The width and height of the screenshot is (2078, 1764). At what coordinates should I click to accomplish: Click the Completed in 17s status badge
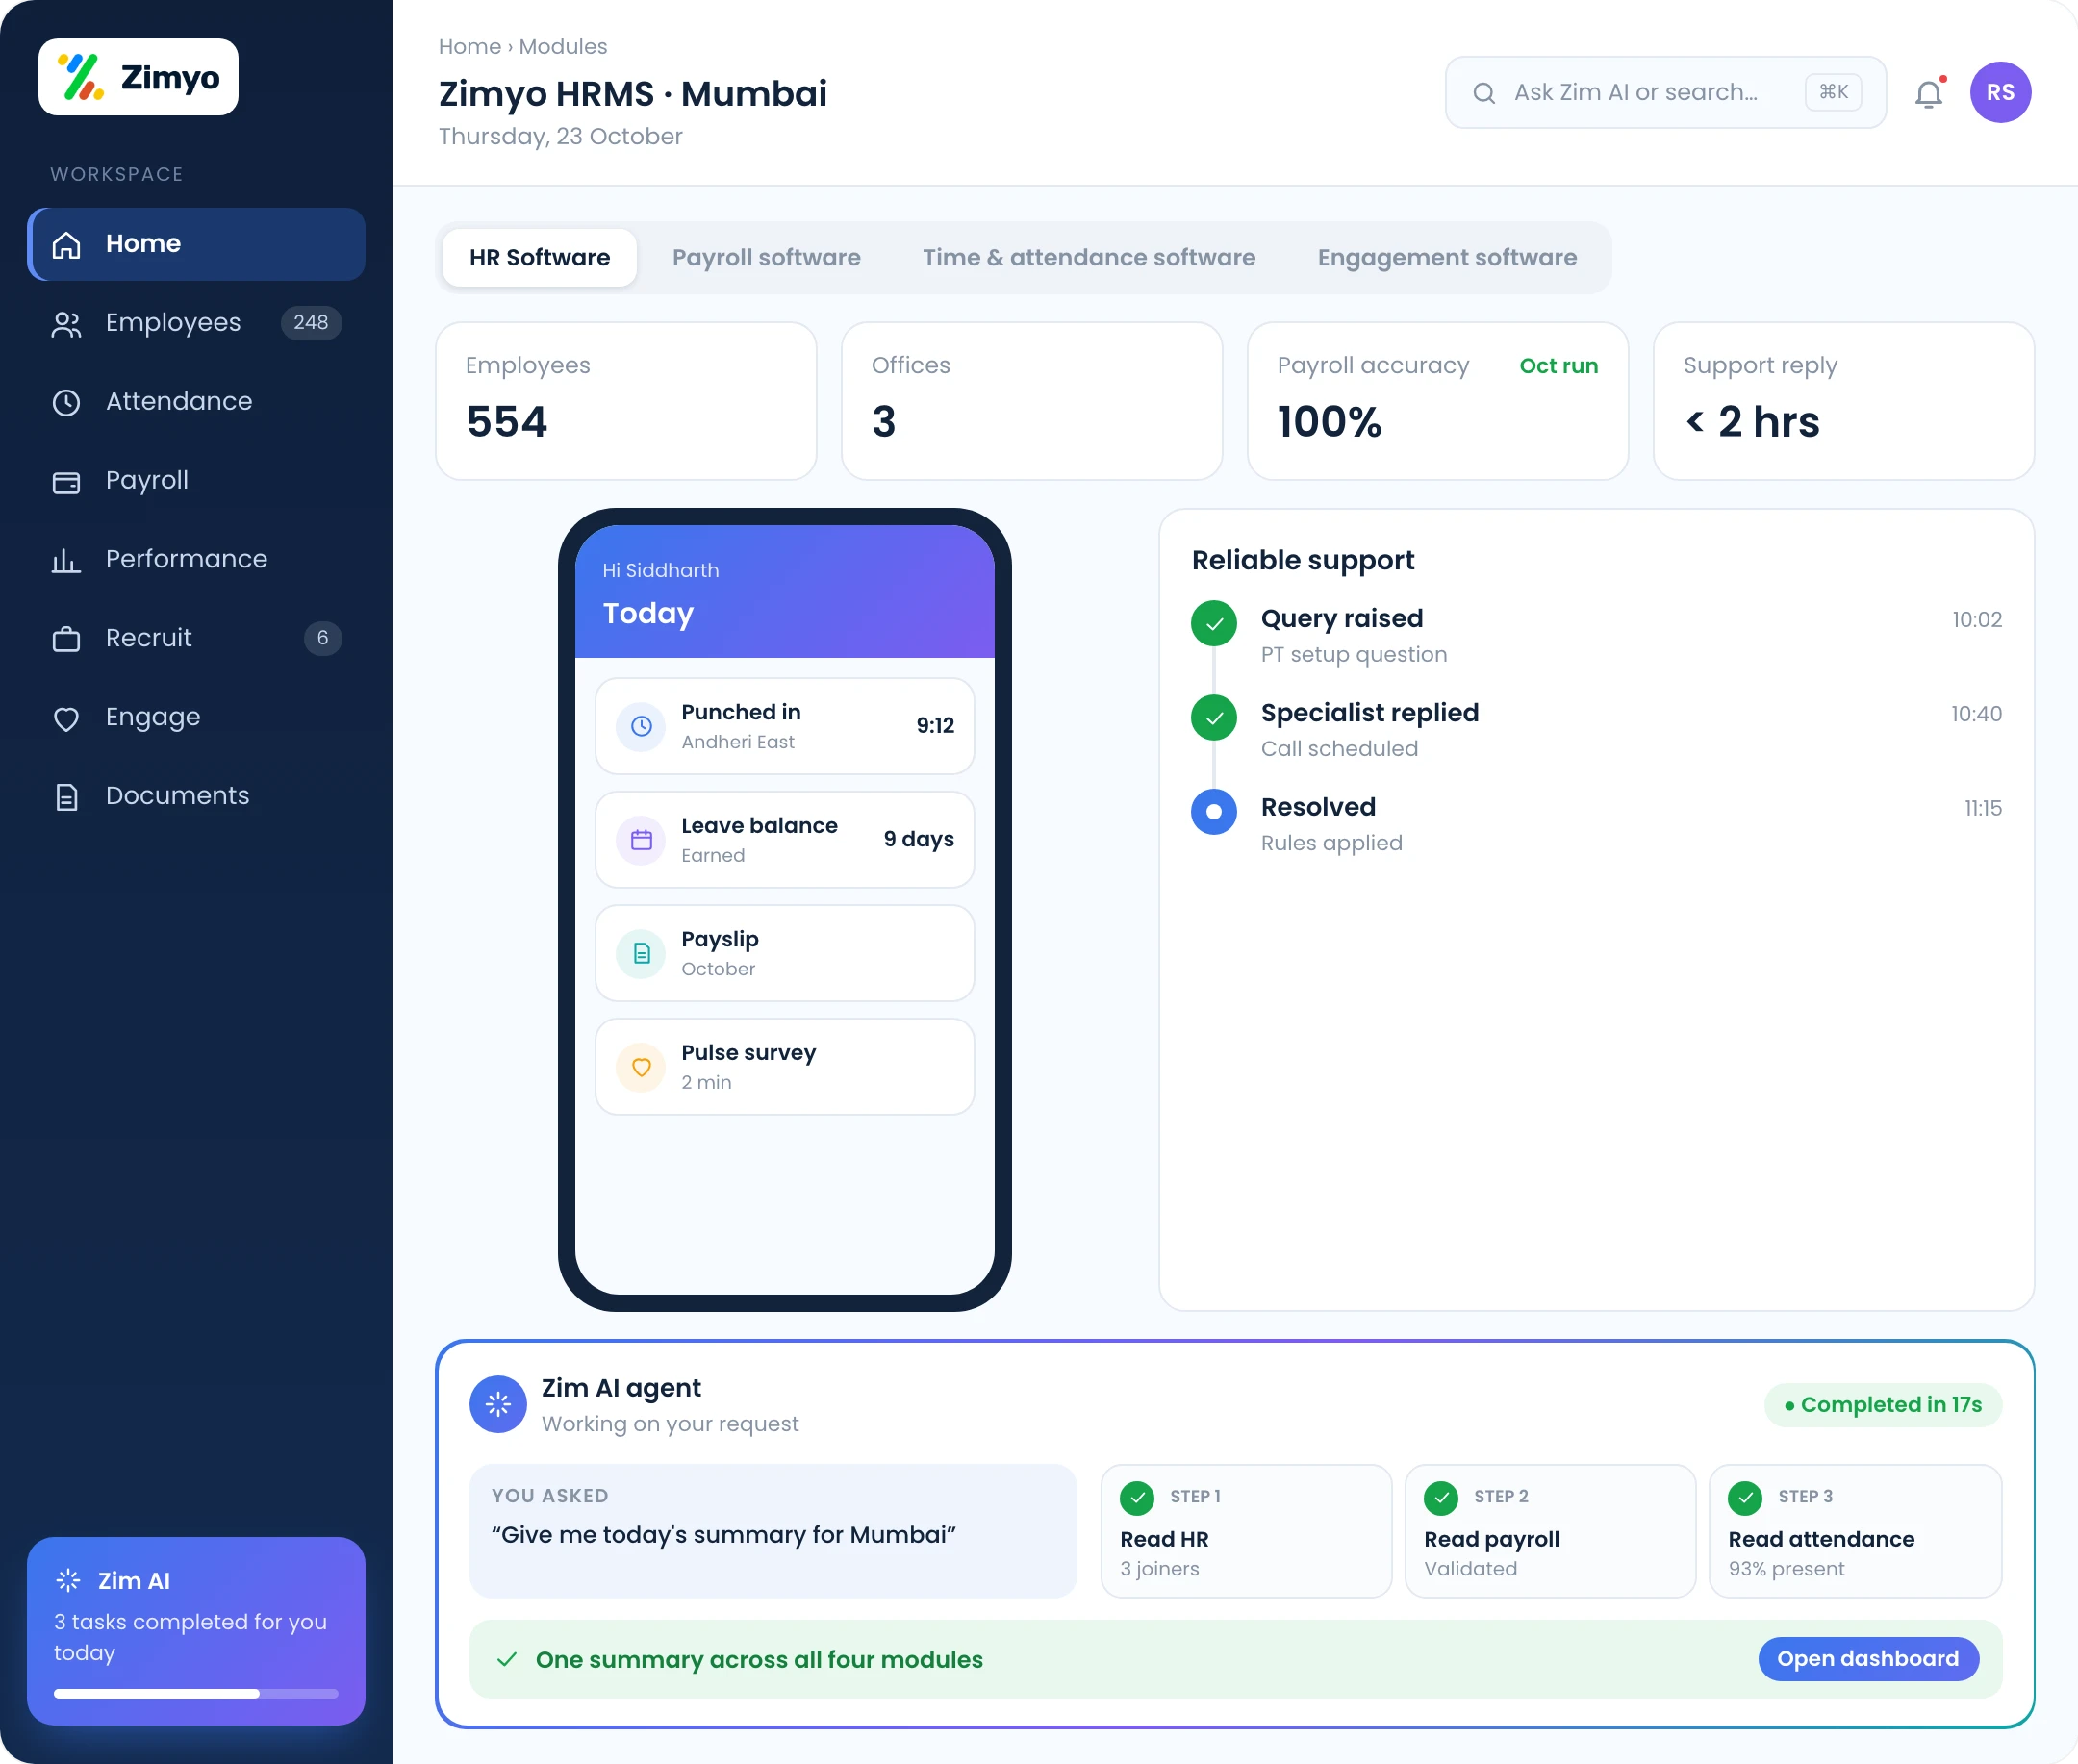[1883, 1405]
